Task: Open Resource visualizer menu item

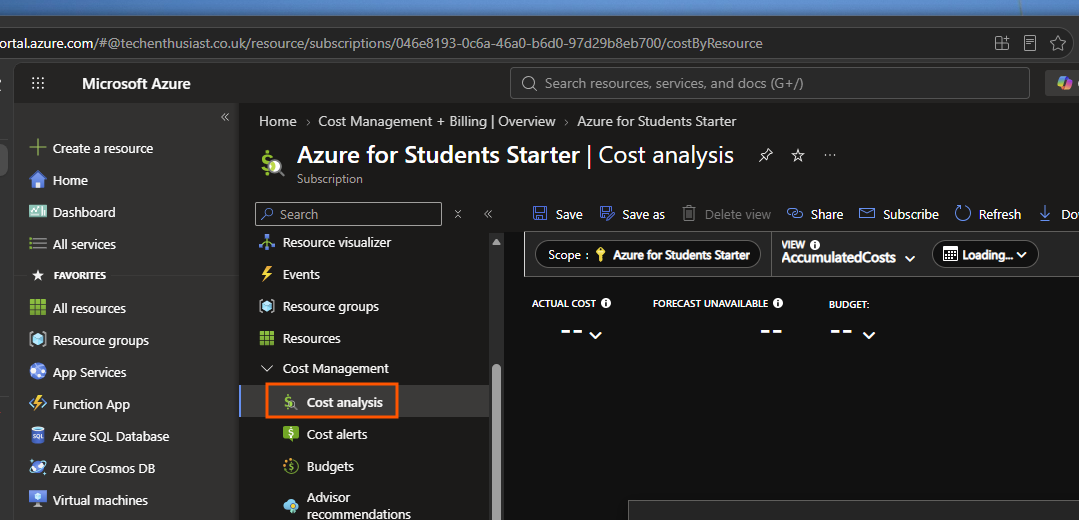Action: (325, 242)
